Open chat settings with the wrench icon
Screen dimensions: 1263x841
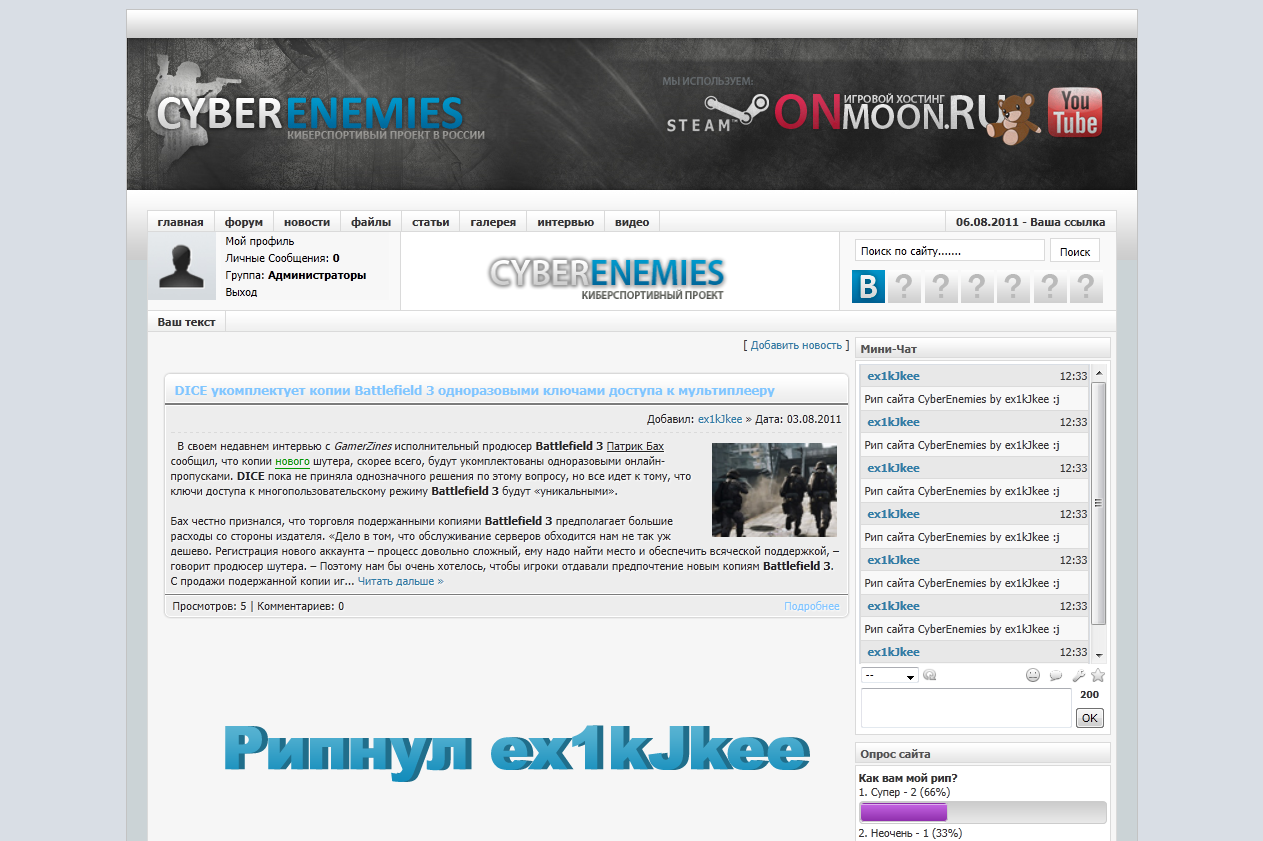[1078, 676]
